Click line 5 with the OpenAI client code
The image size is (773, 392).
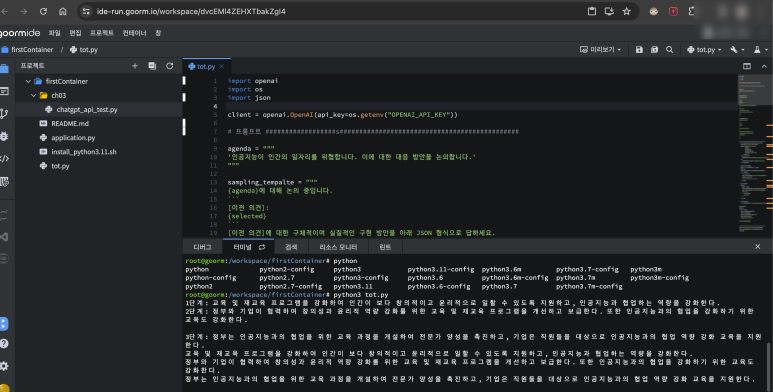pyautogui.click(x=343, y=115)
